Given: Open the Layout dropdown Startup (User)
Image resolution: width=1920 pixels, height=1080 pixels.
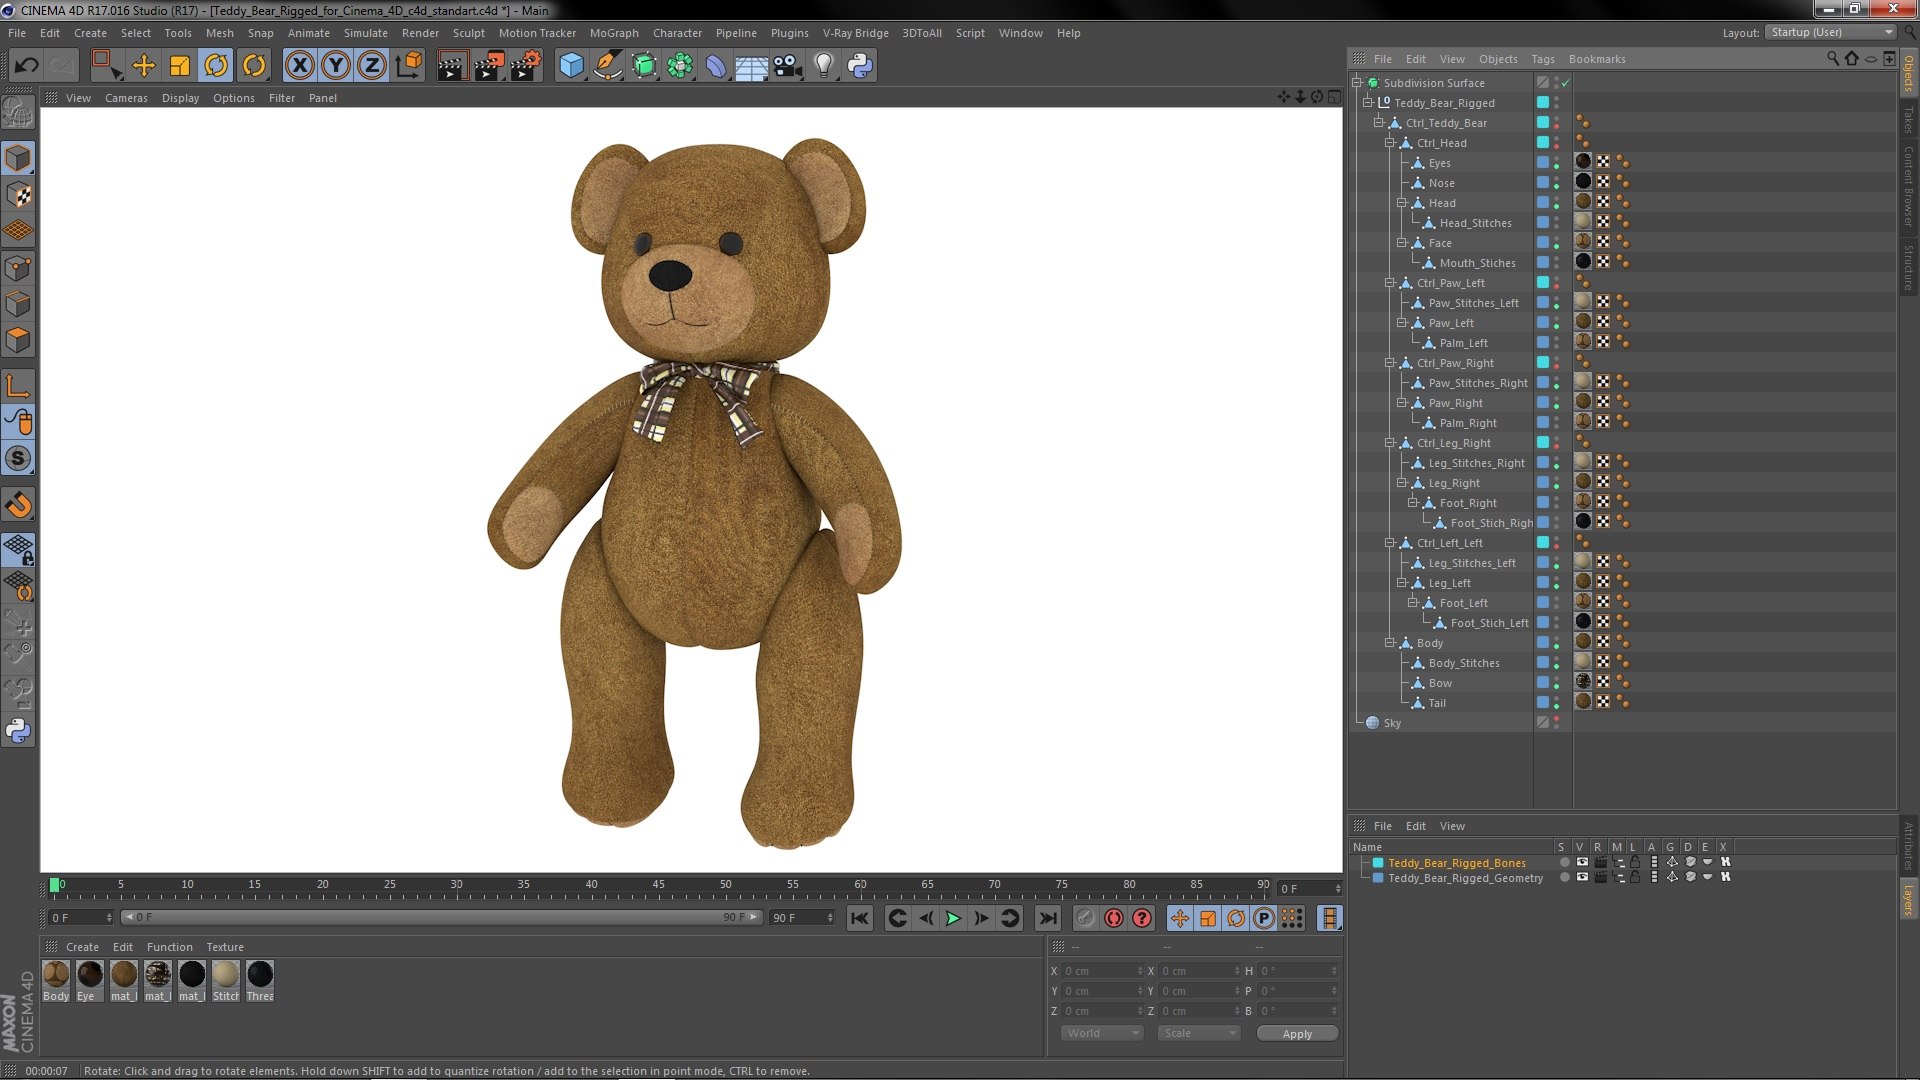Looking at the screenshot, I should coord(1830,32).
